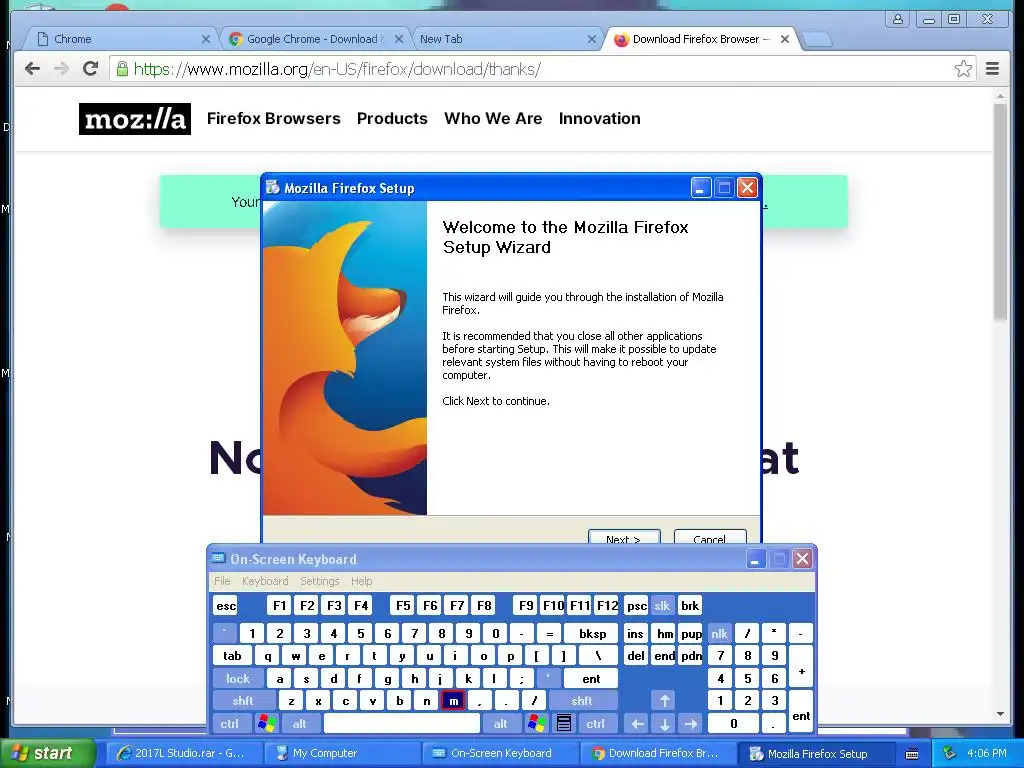This screenshot has height=768, width=1024.
Task: Click the tab key on keyboard
Action: [232, 656]
